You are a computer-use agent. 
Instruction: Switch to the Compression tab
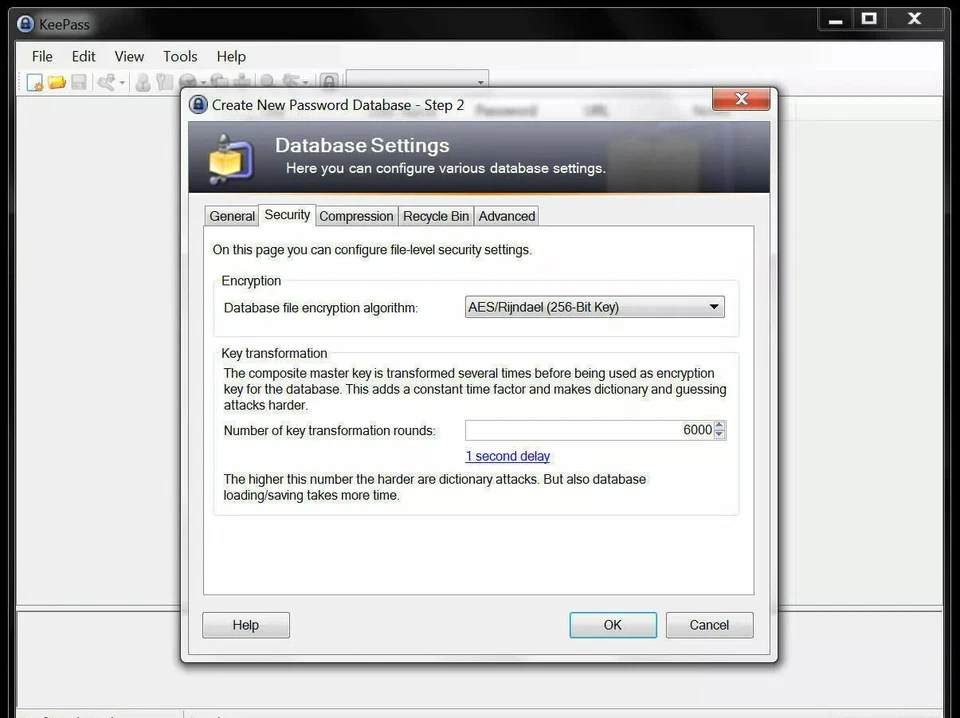(356, 216)
